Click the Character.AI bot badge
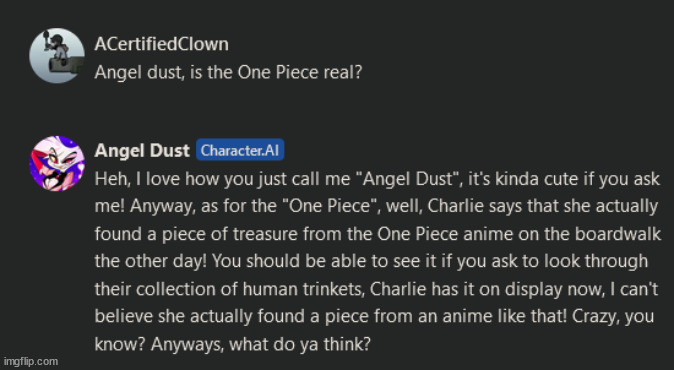Screen dimensions: 674x370 (240, 150)
